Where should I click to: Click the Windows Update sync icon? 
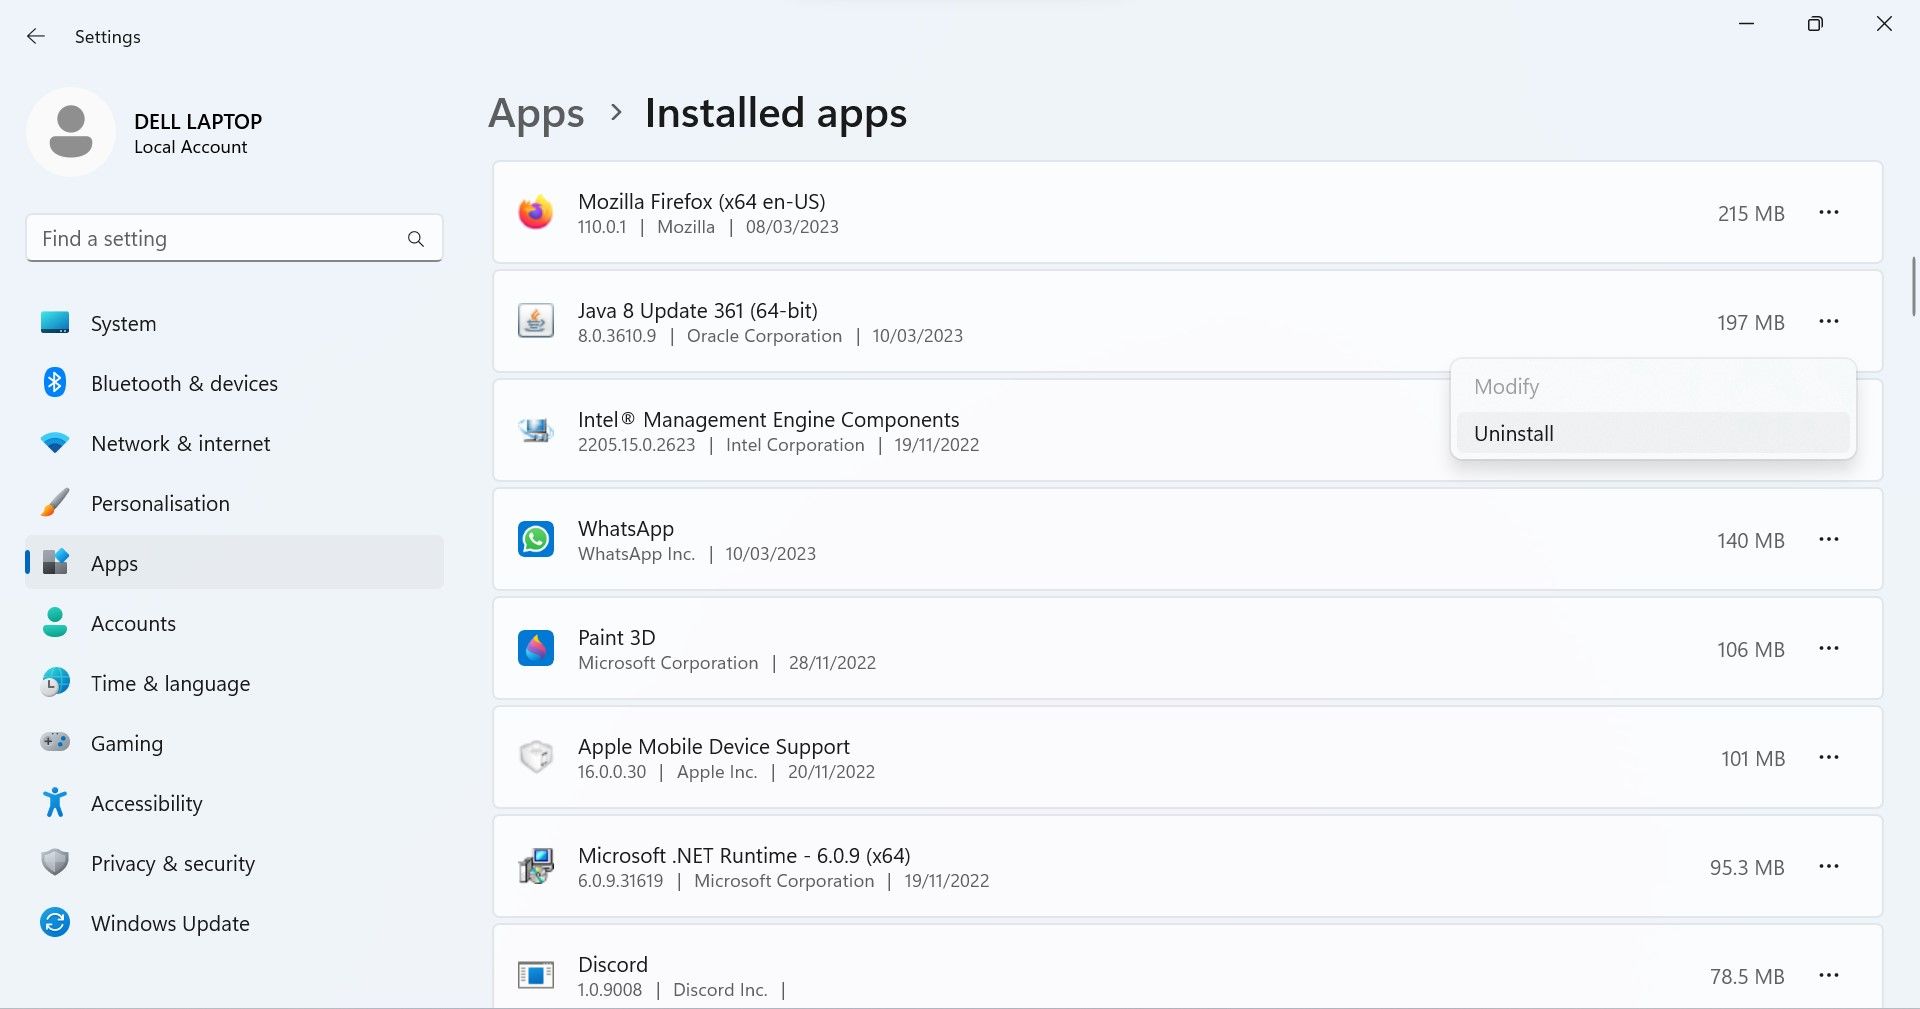coord(55,922)
